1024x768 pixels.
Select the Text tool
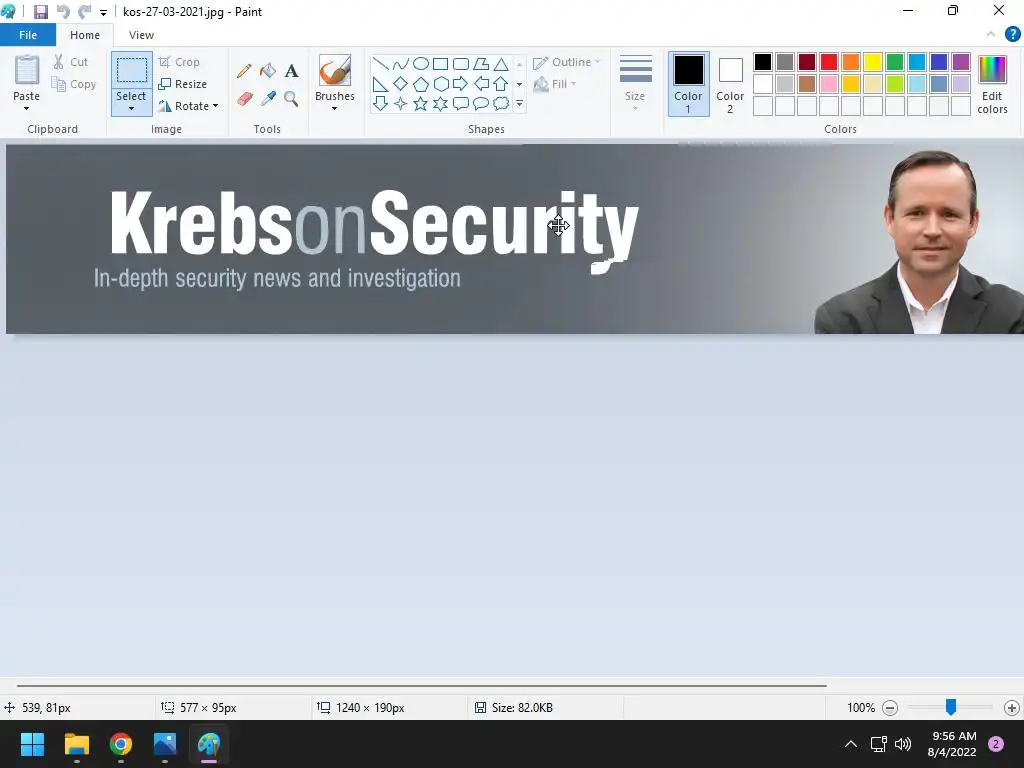click(x=291, y=71)
